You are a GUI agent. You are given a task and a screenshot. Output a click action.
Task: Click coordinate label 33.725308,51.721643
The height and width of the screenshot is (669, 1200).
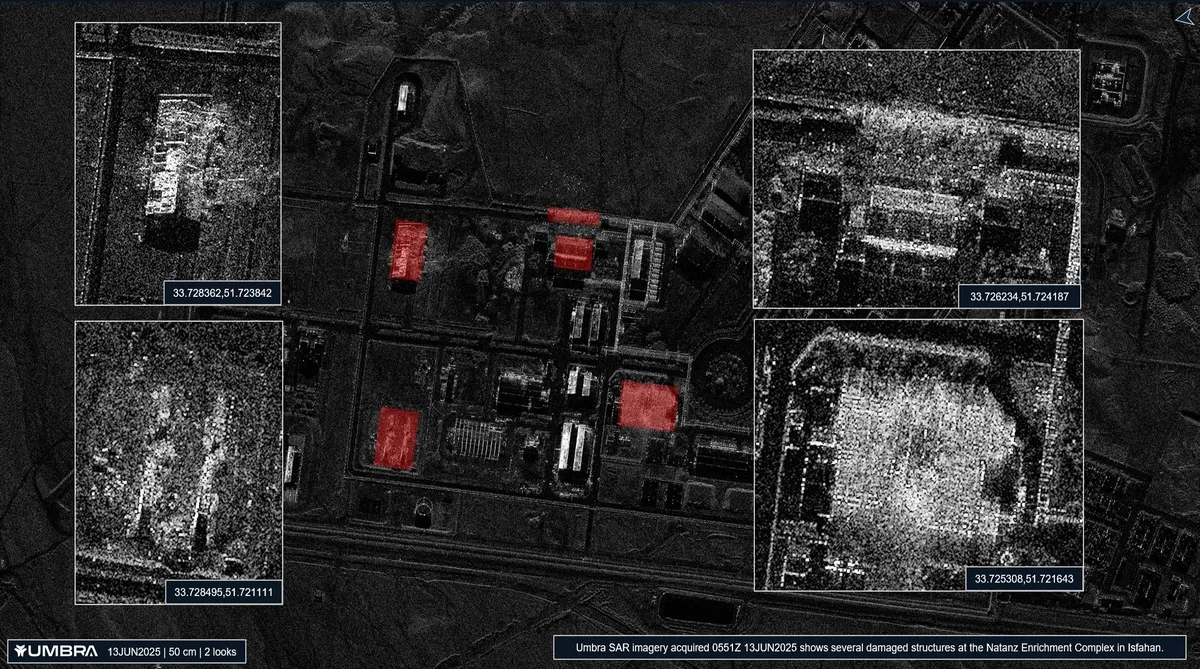click(x=1021, y=579)
